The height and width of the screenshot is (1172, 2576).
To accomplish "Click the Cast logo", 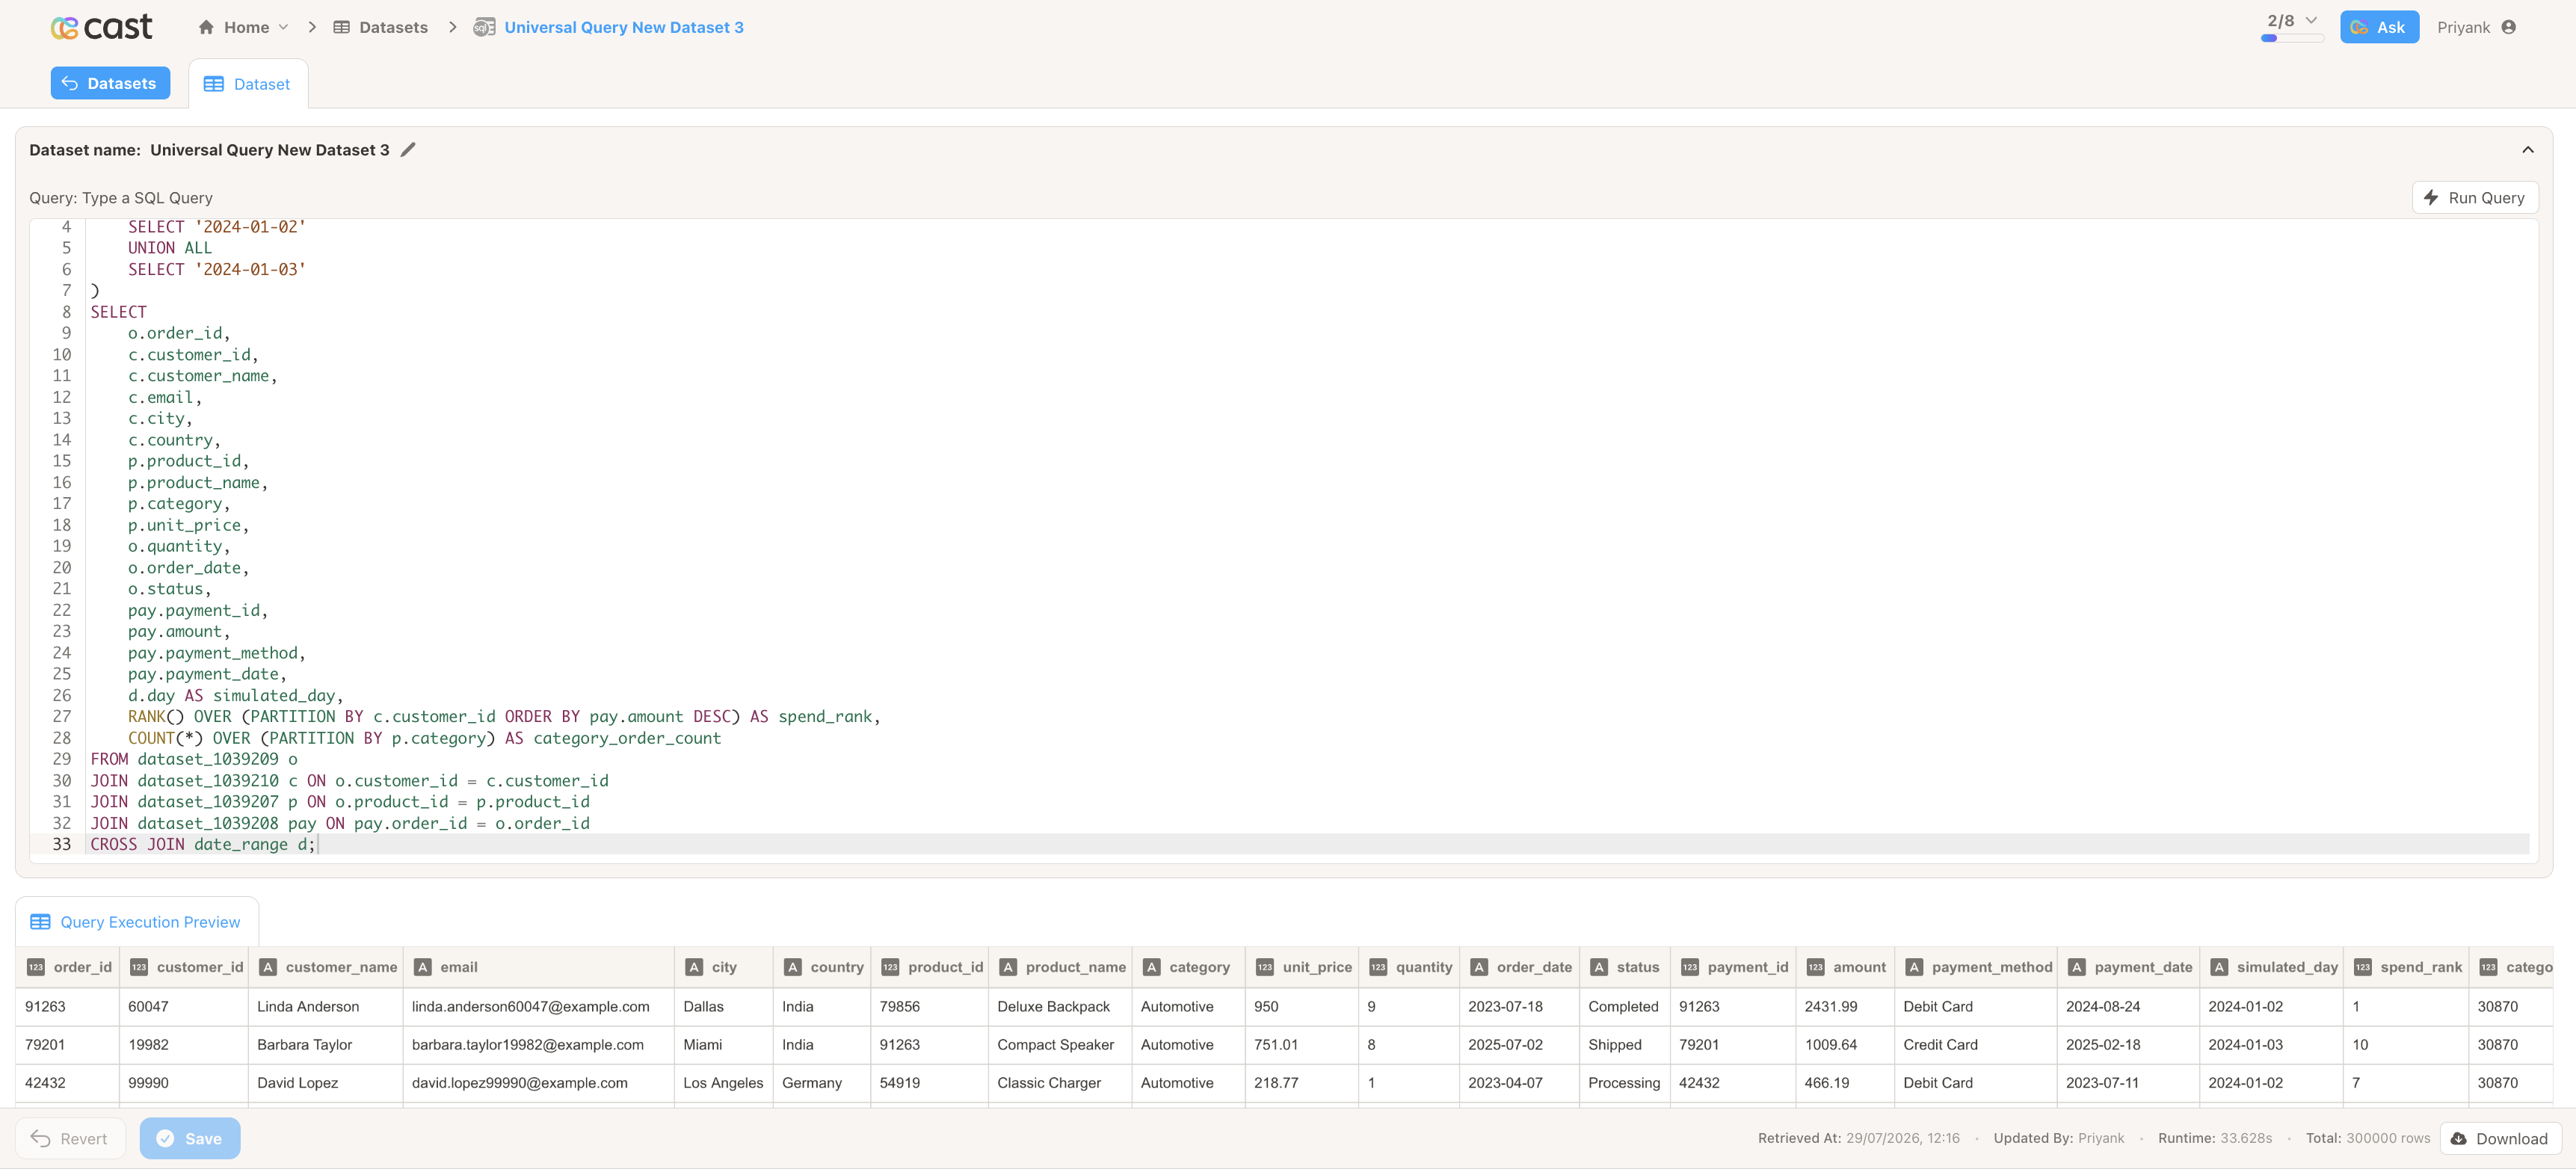I will [102, 27].
